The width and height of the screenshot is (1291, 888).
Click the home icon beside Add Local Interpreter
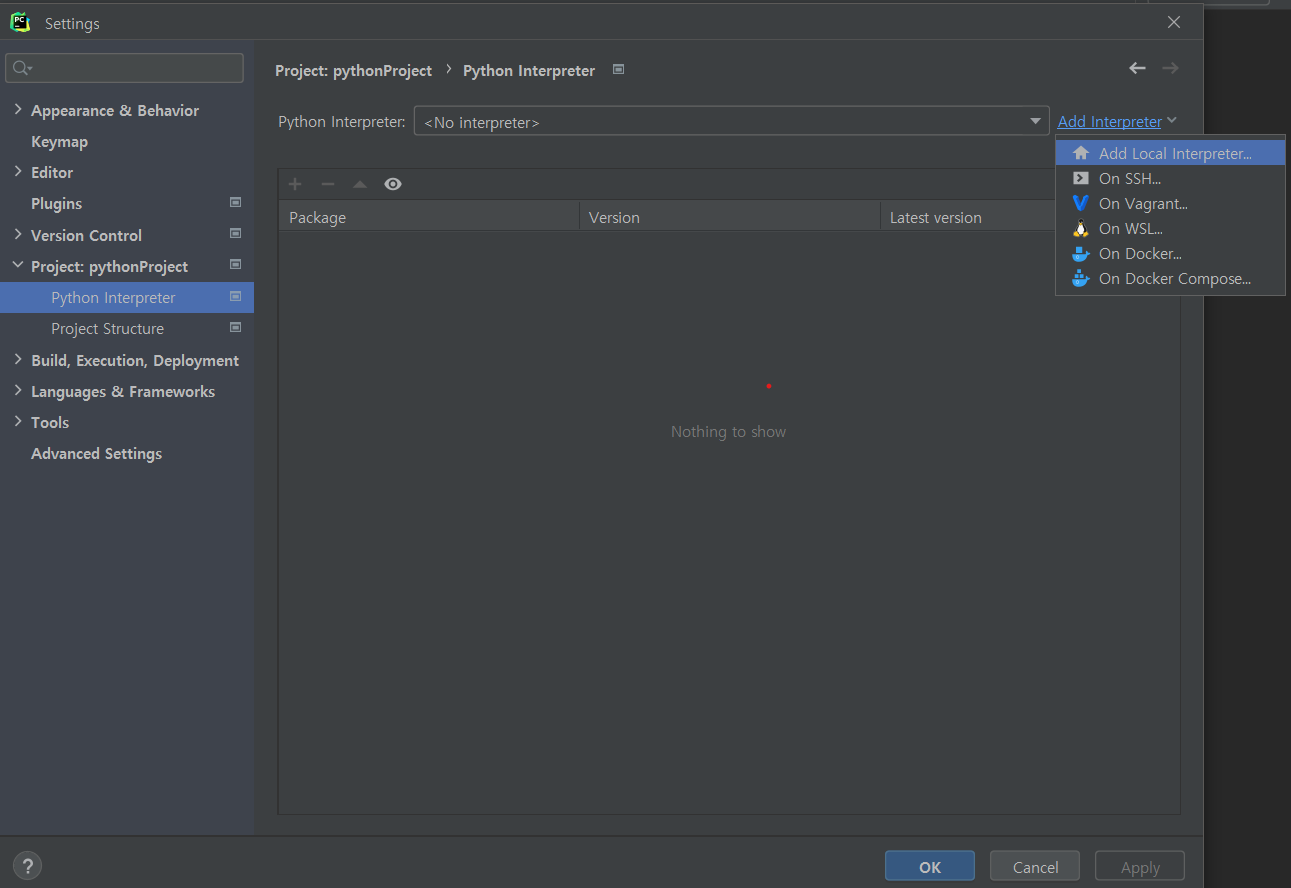(x=1080, y=154)
